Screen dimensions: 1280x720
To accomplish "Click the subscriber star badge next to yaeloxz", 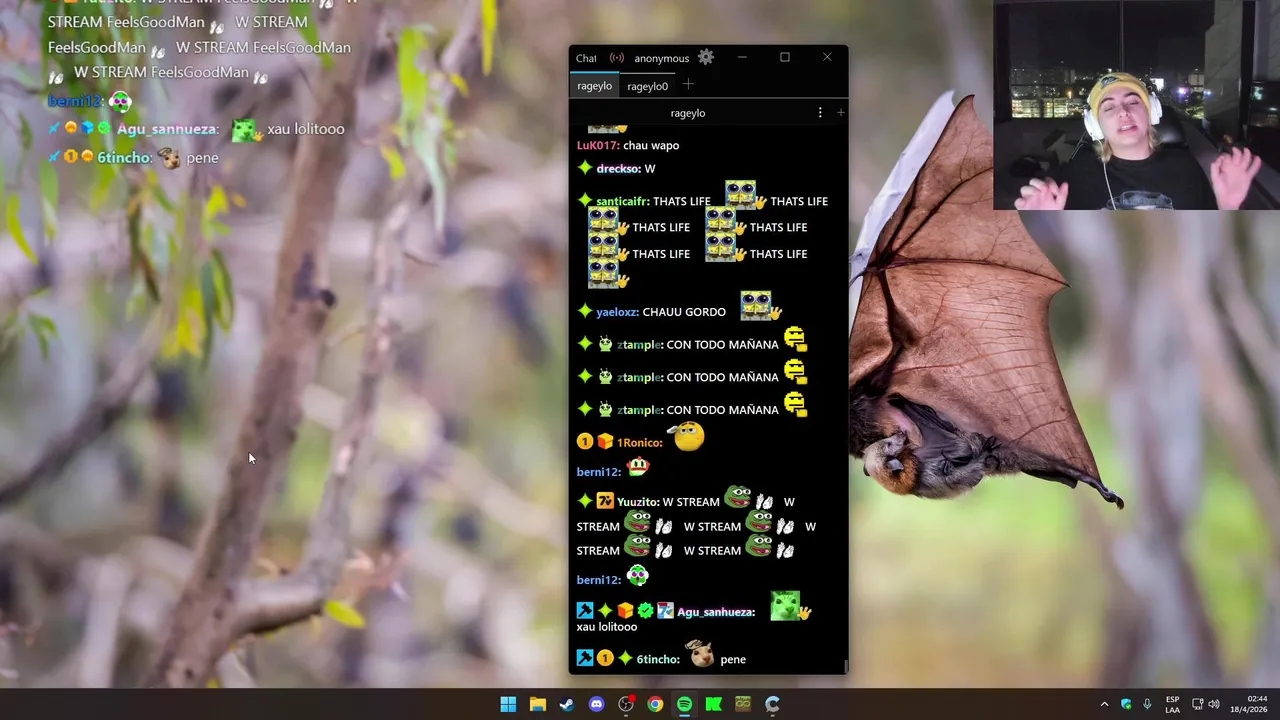I will pos(585,311).
